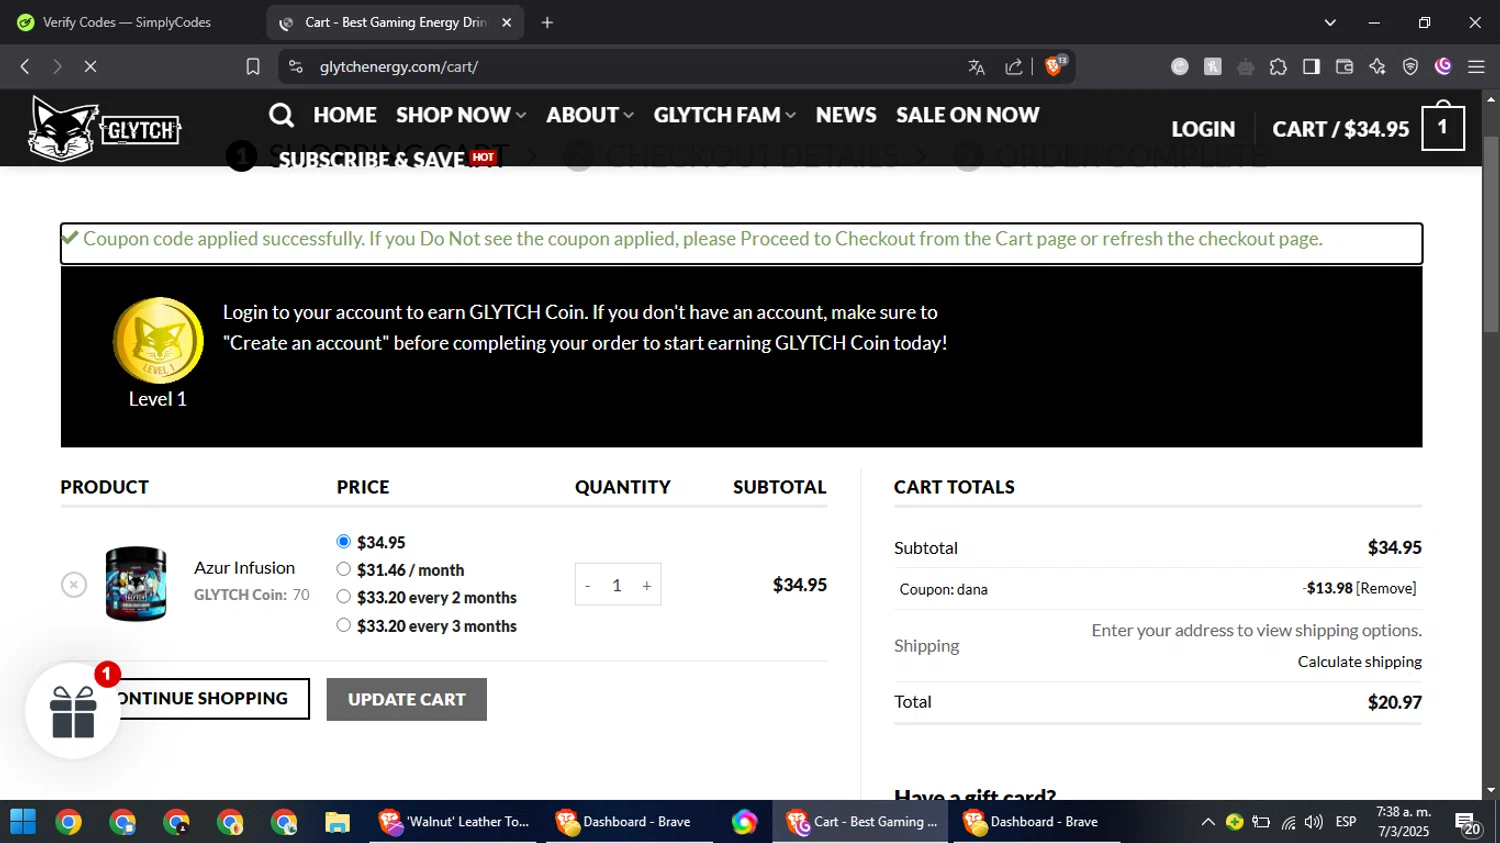Remove the dana coupon
Image resolution: width=1500 pixels, height=843 pixels.
coord(1386,588)
